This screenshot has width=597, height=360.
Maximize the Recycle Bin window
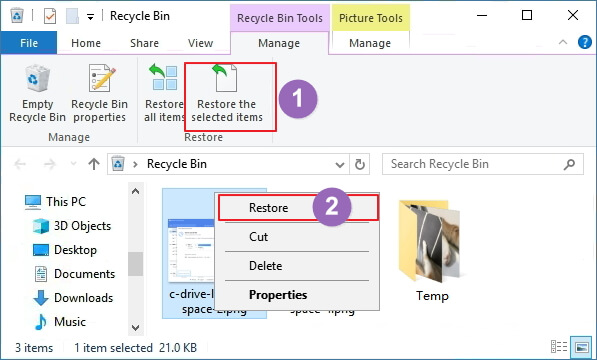[x=527, y=16]
